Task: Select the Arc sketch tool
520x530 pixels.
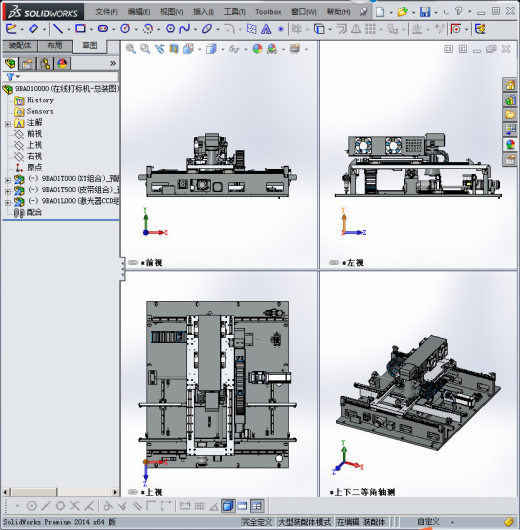Action: coord(148,29)
